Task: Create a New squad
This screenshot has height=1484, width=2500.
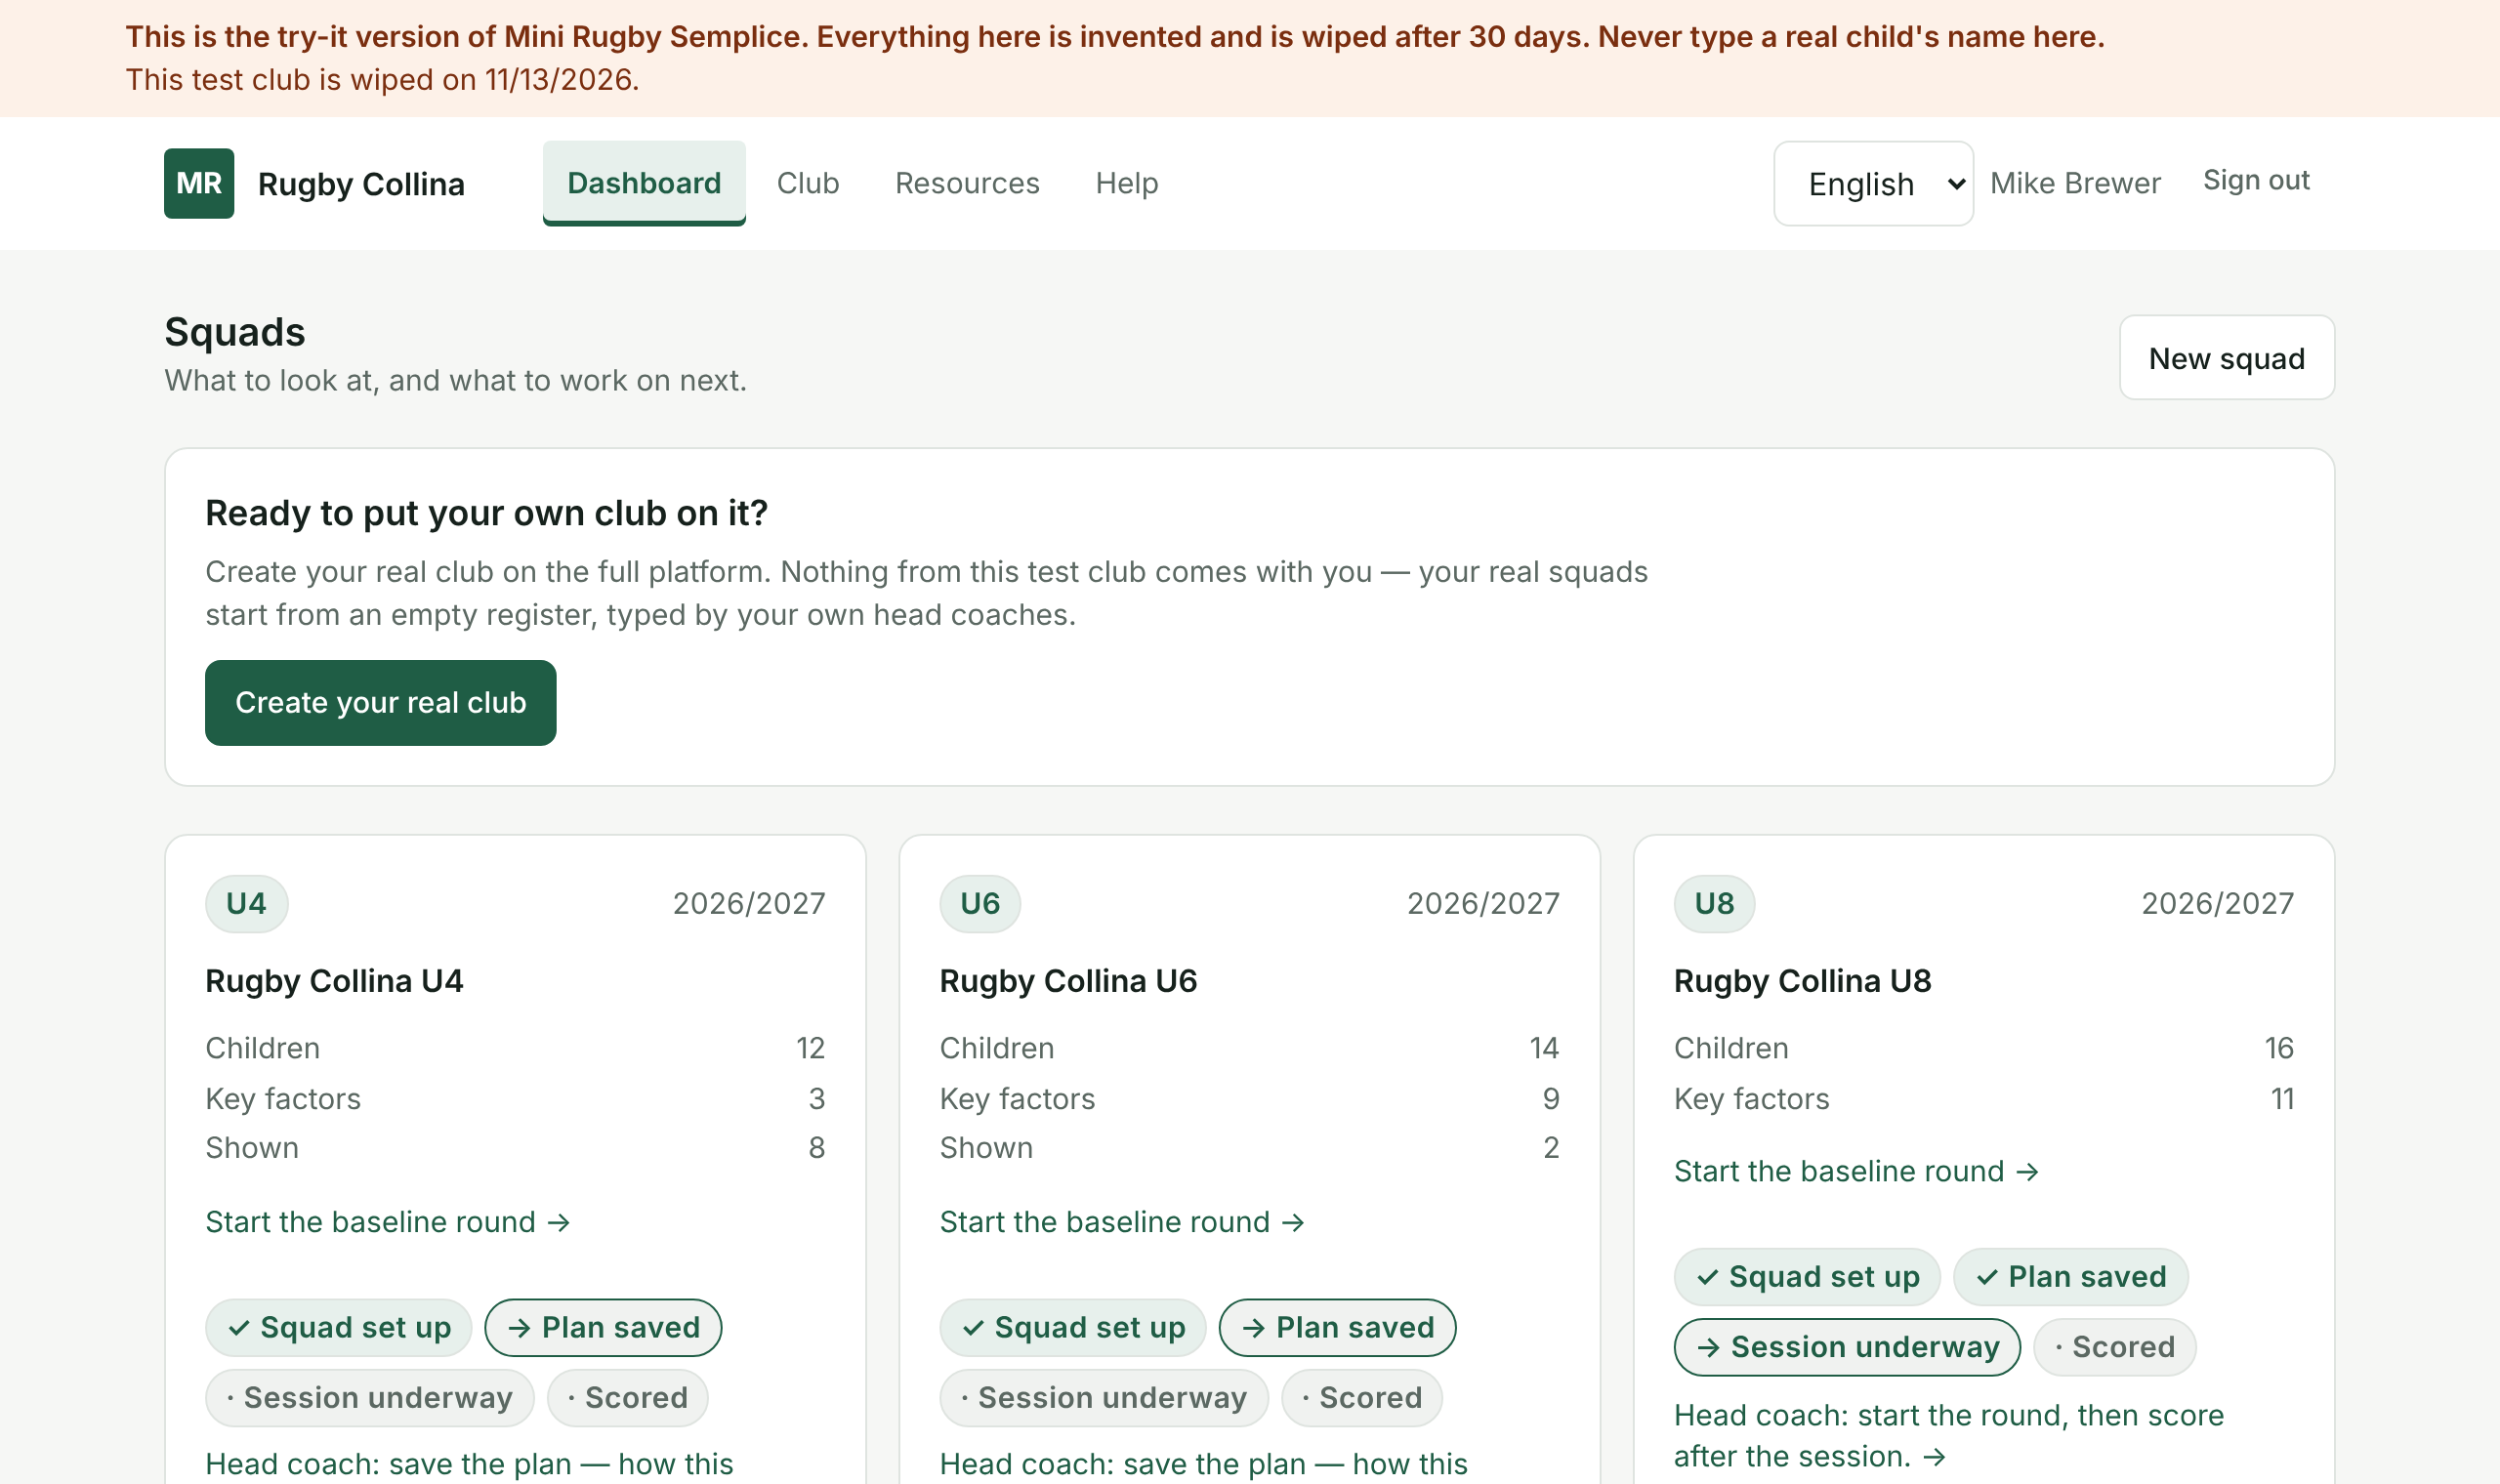Action: [2227, 358]
